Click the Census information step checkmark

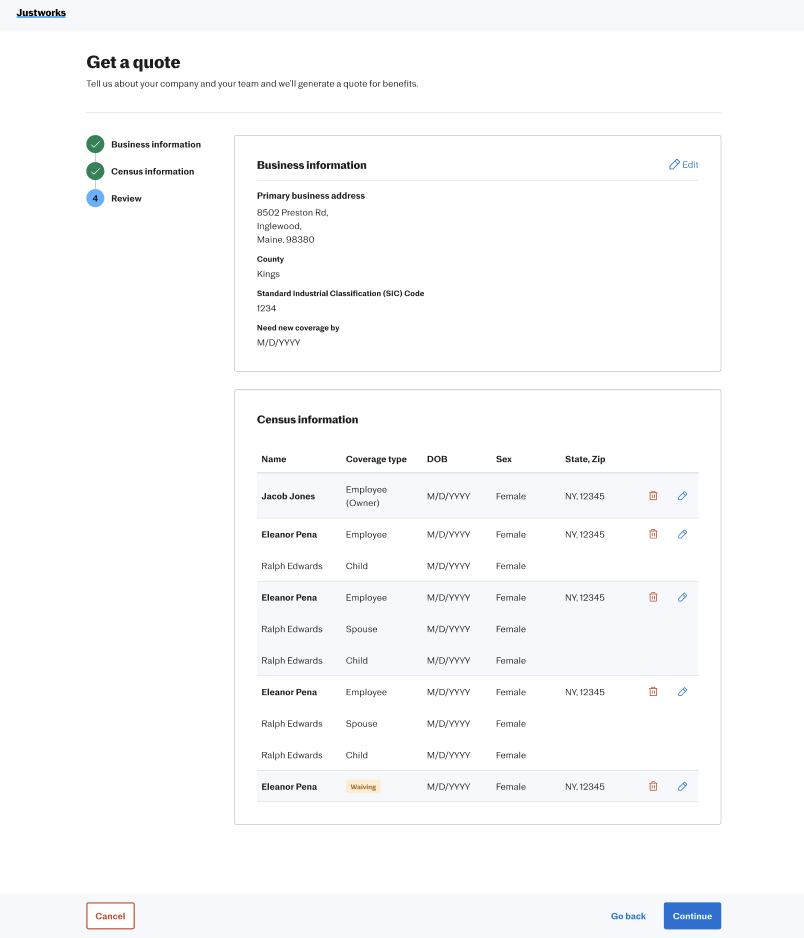(x=95, y=171)
